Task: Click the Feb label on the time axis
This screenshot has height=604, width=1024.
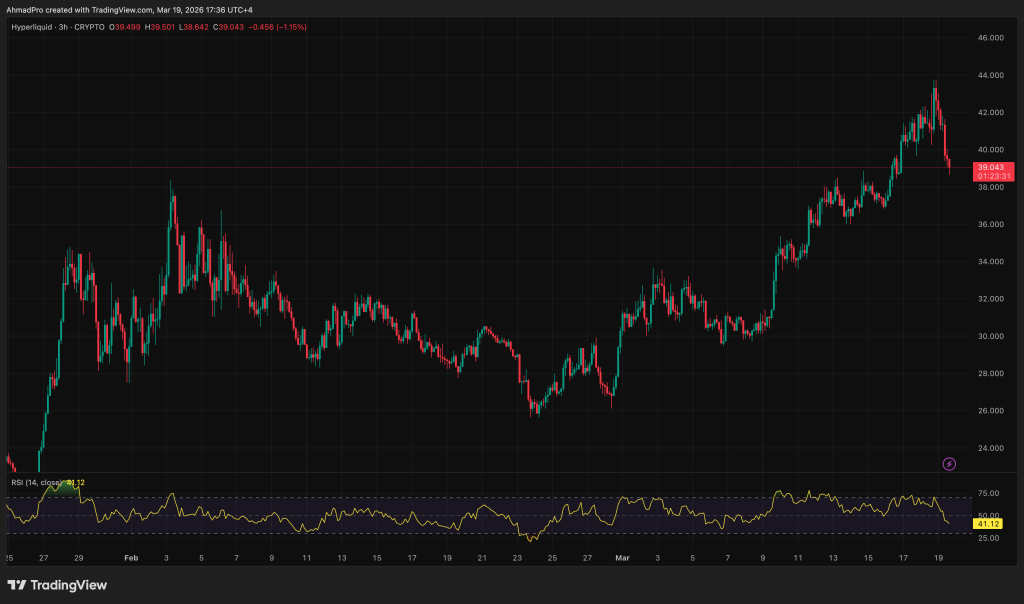Action: 130,557
